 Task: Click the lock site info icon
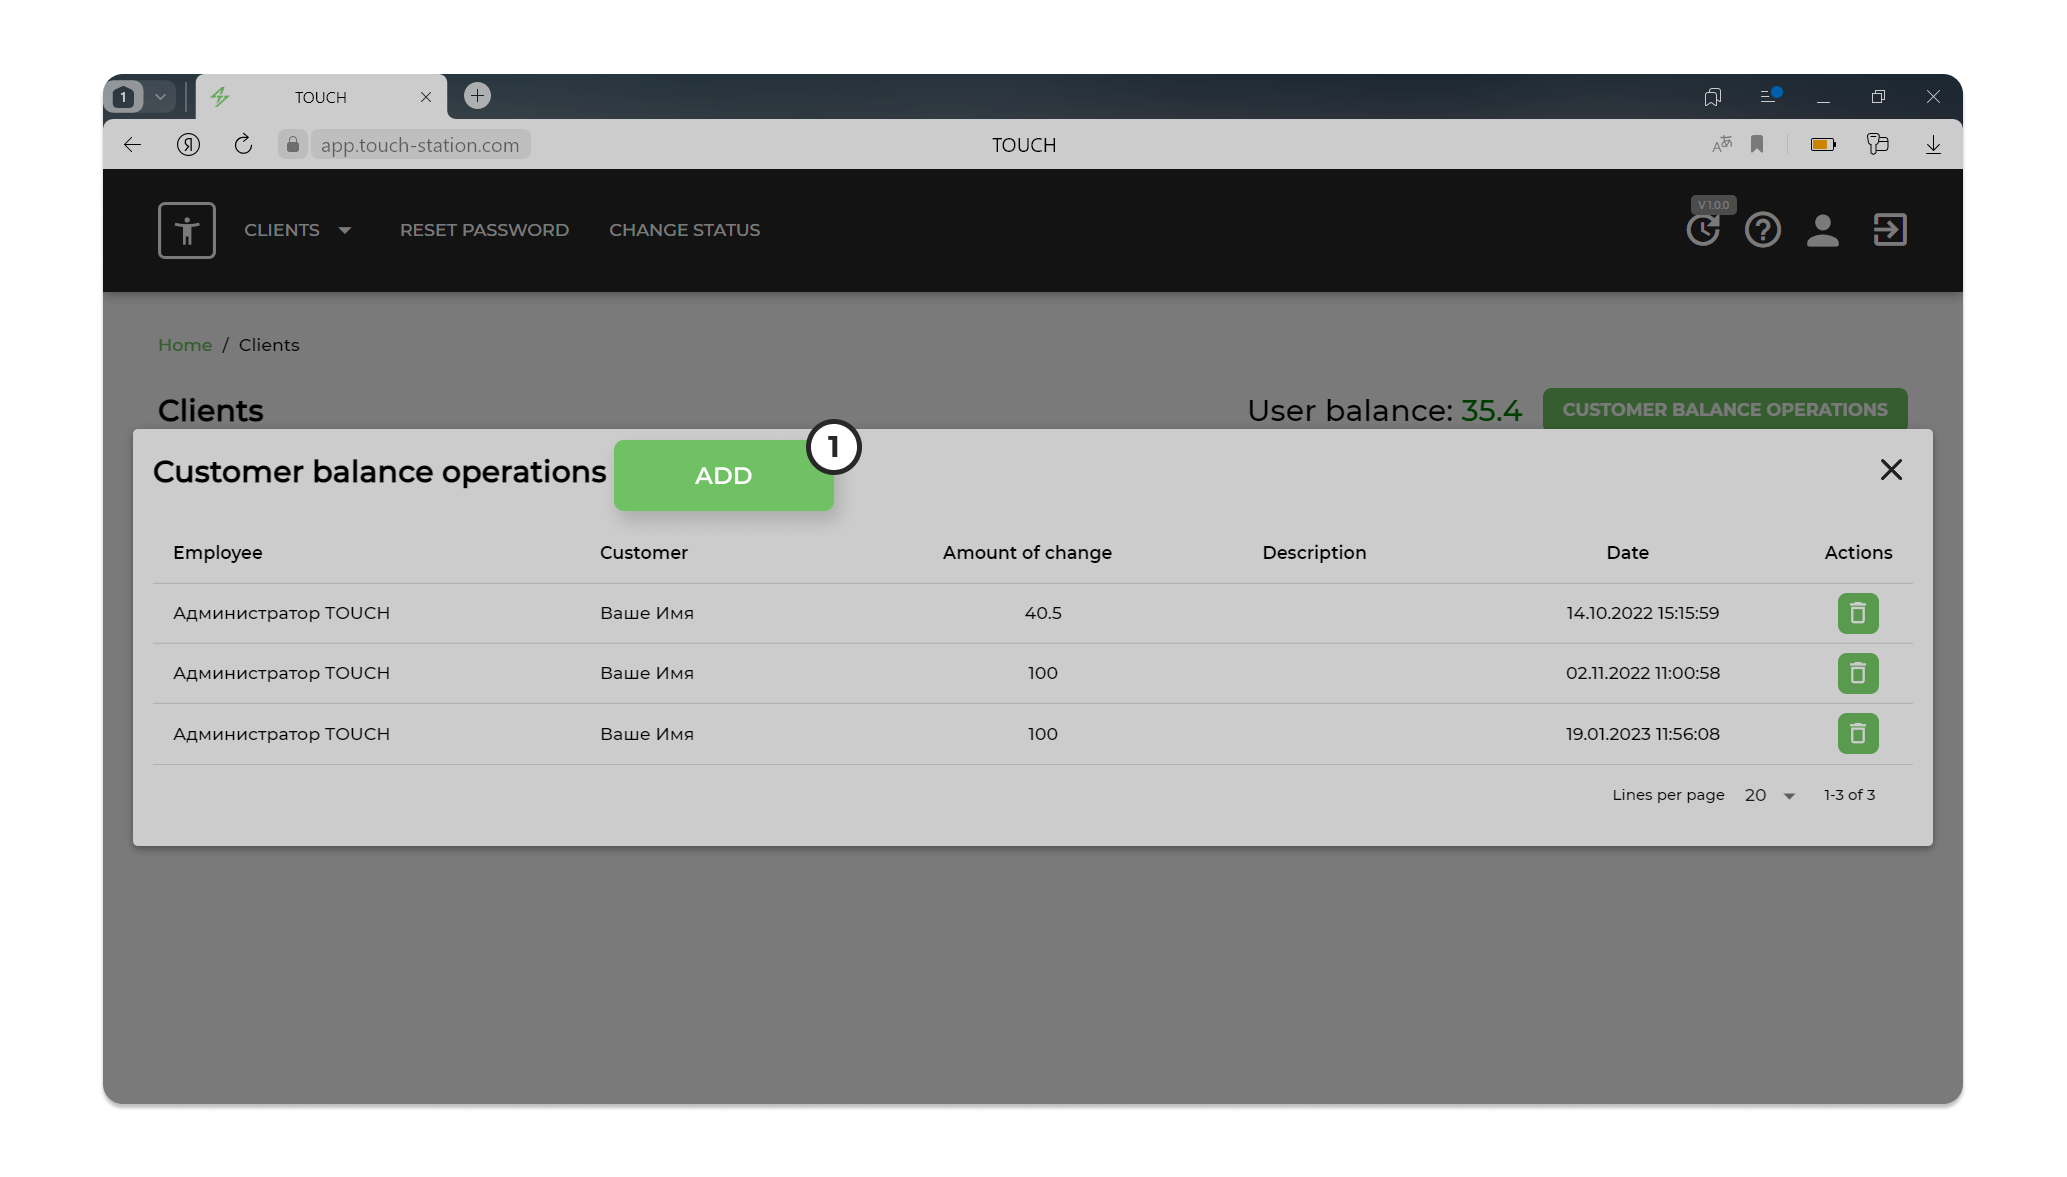(293, 145)
